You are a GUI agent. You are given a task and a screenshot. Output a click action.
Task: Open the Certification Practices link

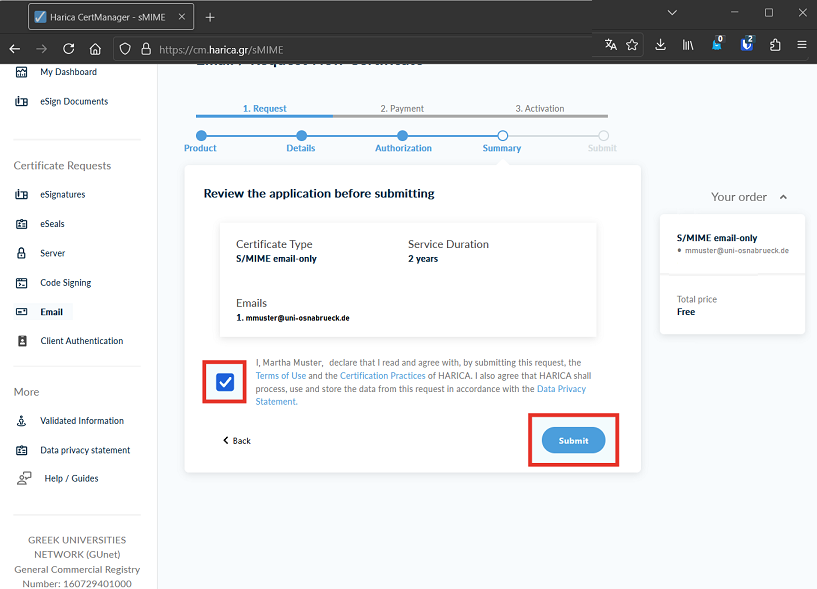382,376
